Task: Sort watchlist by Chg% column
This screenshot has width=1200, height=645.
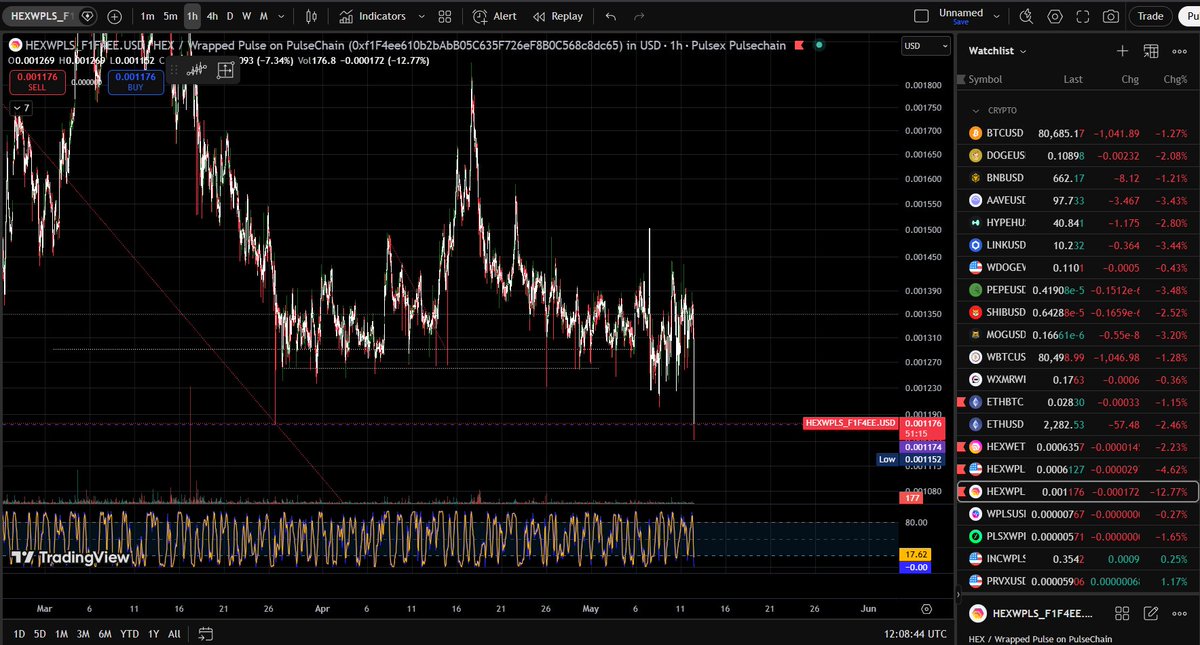Action: click(x=1175, y=79)
